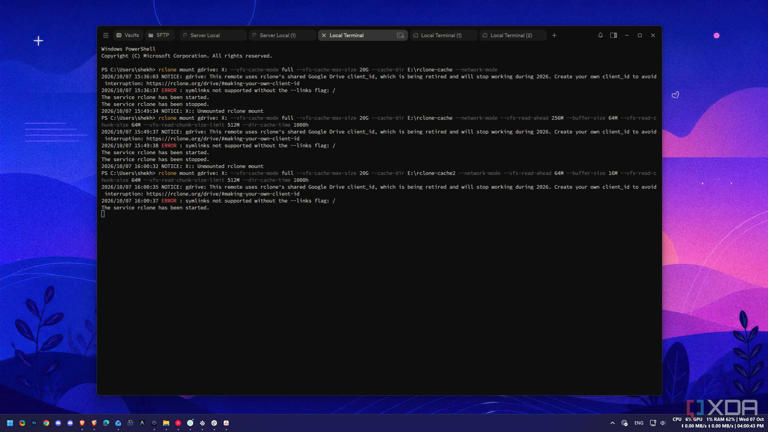
Task: Click 'Unmounted rclone mount' at 16:00:32
Action: point(230,166)
